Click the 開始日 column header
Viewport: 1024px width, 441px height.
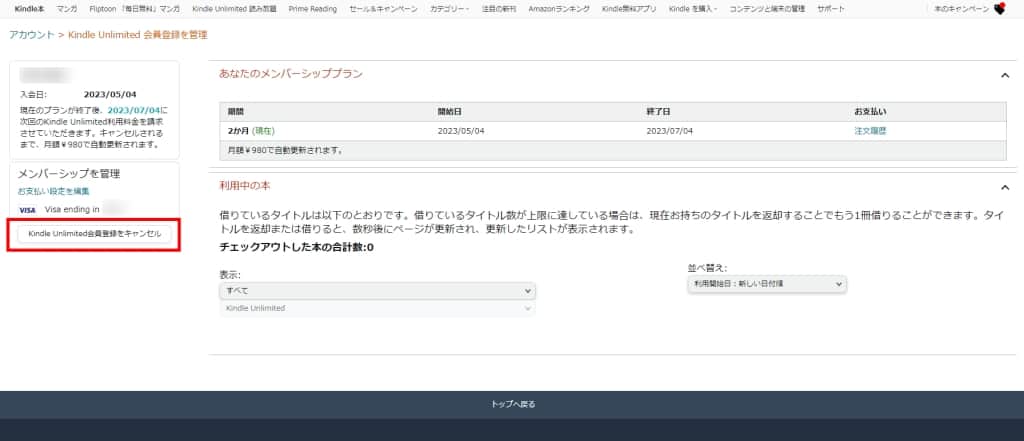[x=450, y=112]
